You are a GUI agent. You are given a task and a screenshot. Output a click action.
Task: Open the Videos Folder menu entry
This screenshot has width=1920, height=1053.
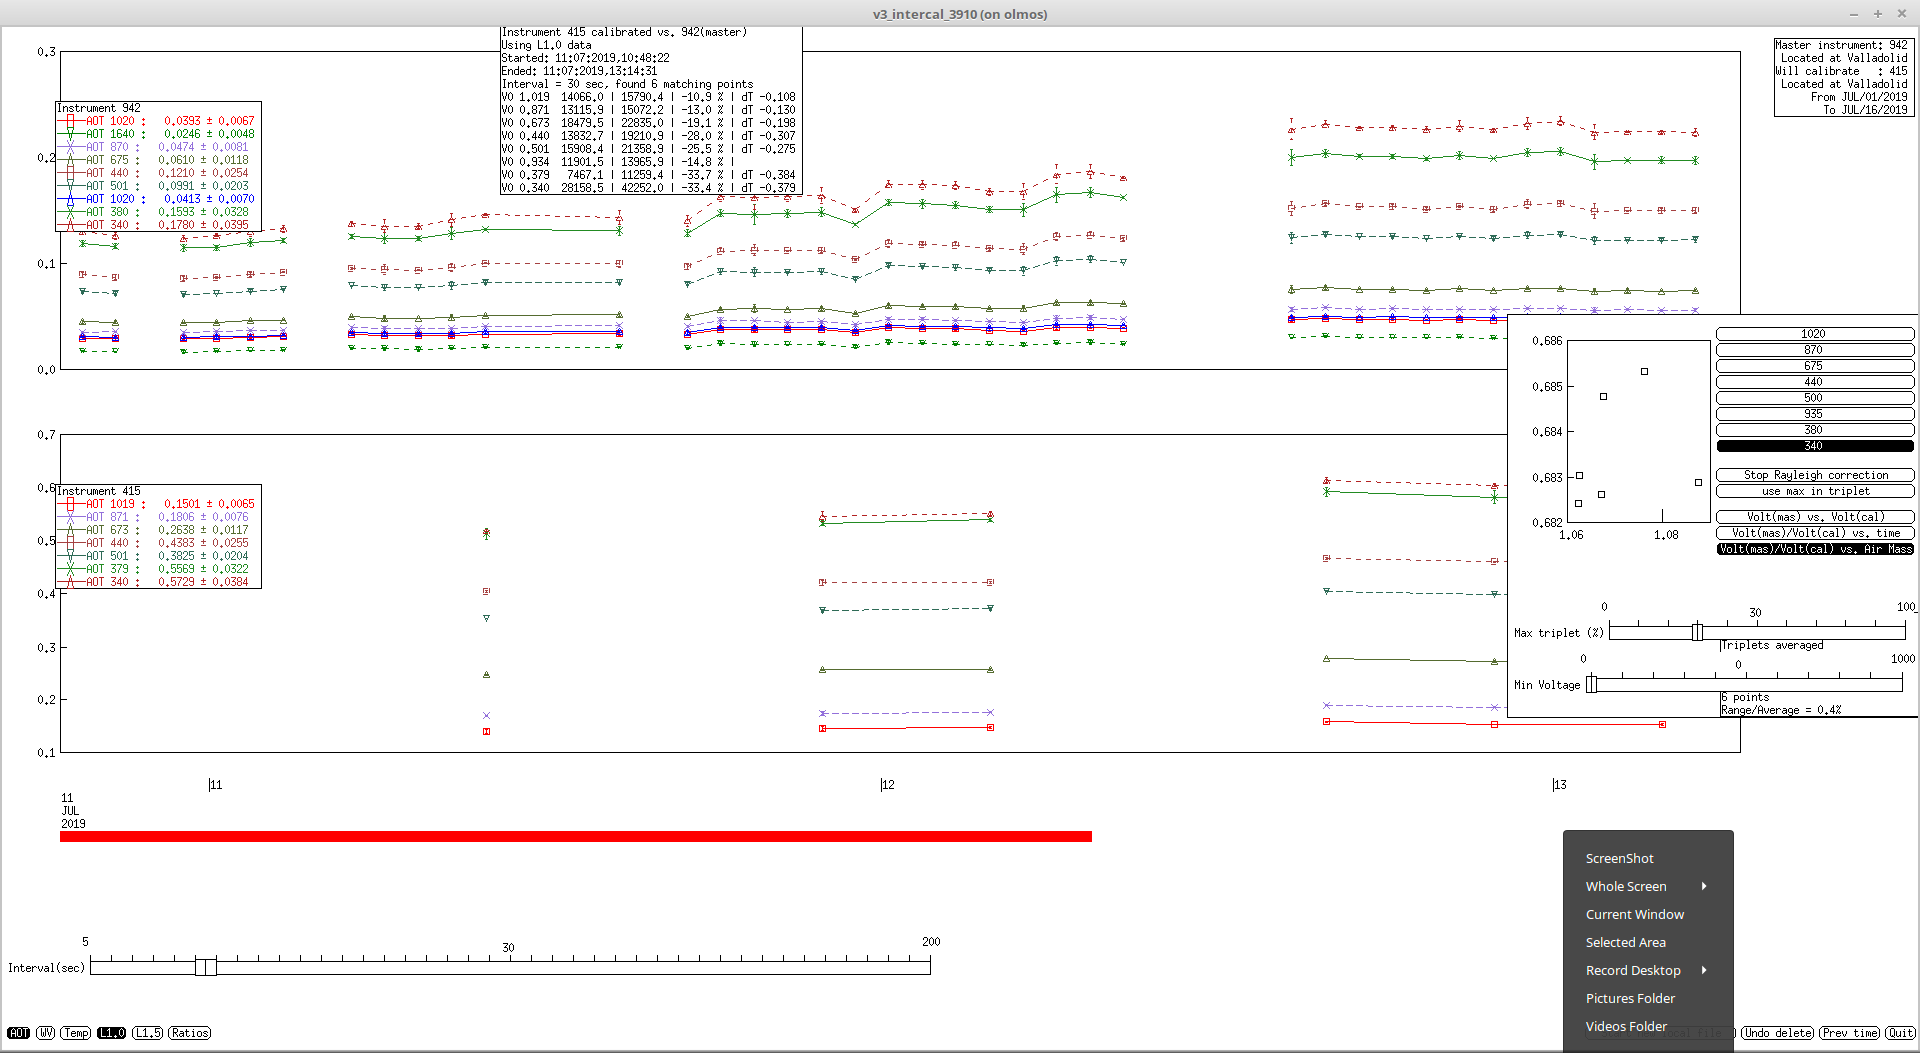click(1648, 1026)
